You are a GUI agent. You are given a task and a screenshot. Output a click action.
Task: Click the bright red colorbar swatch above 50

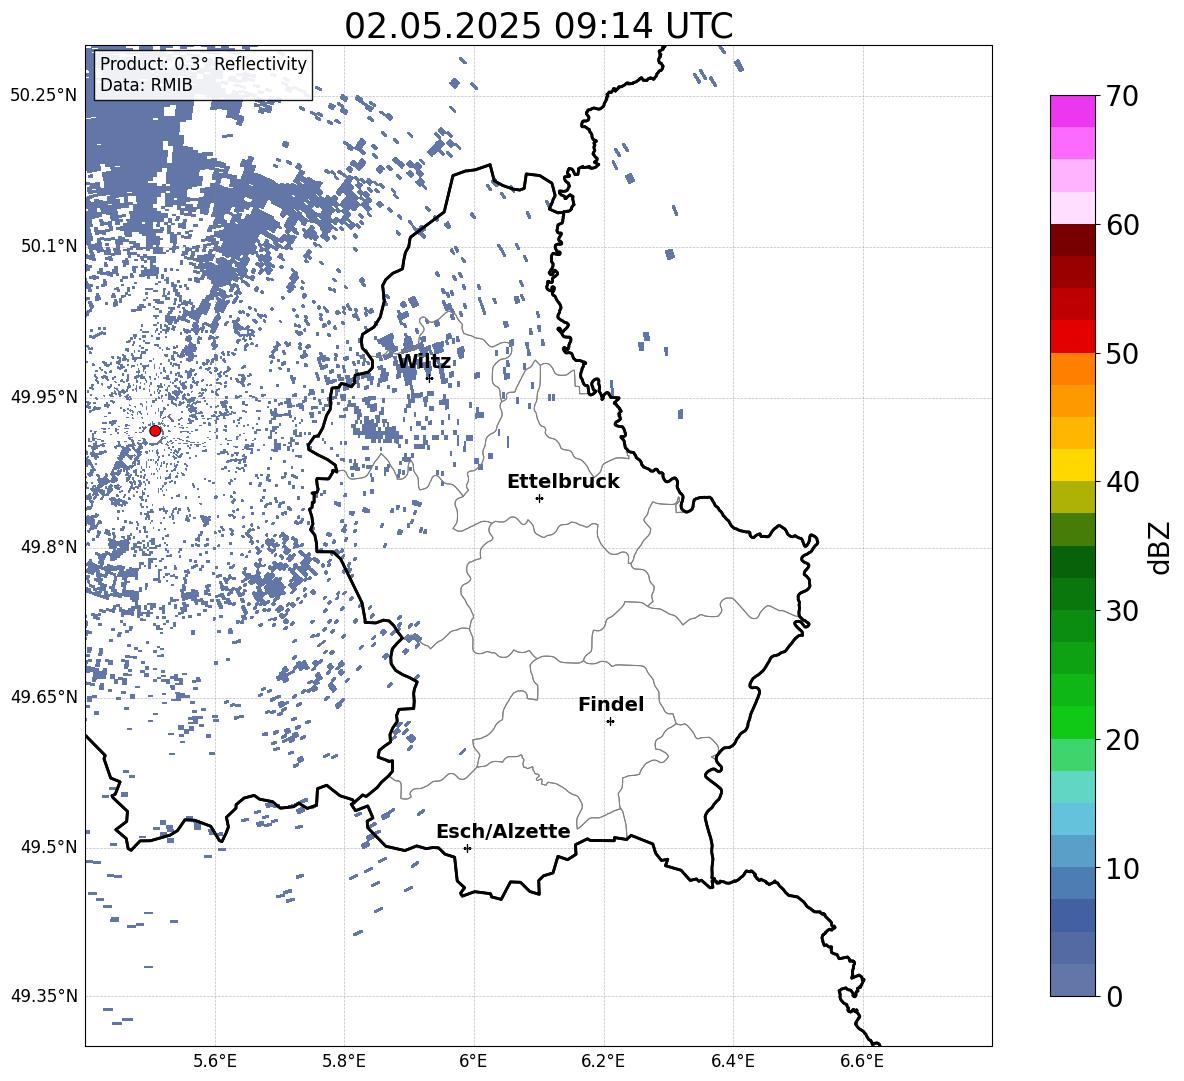pos(1073,337)
